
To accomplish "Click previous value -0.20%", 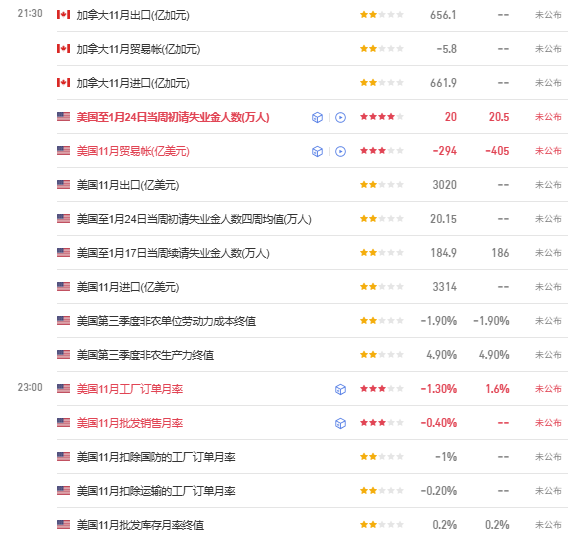I will pyautogui.click(x=439, y=491).
